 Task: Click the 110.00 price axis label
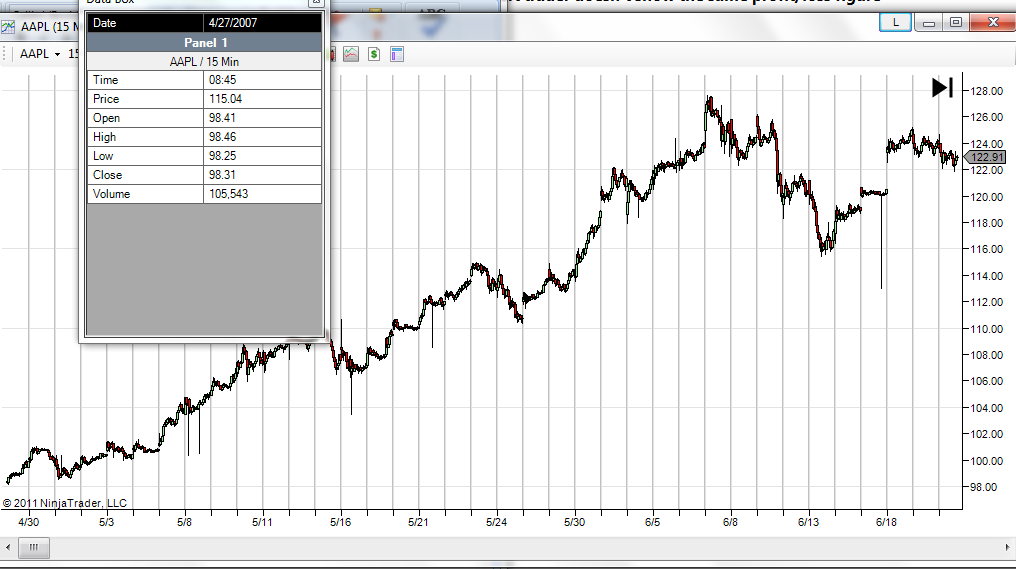point(986,329)
